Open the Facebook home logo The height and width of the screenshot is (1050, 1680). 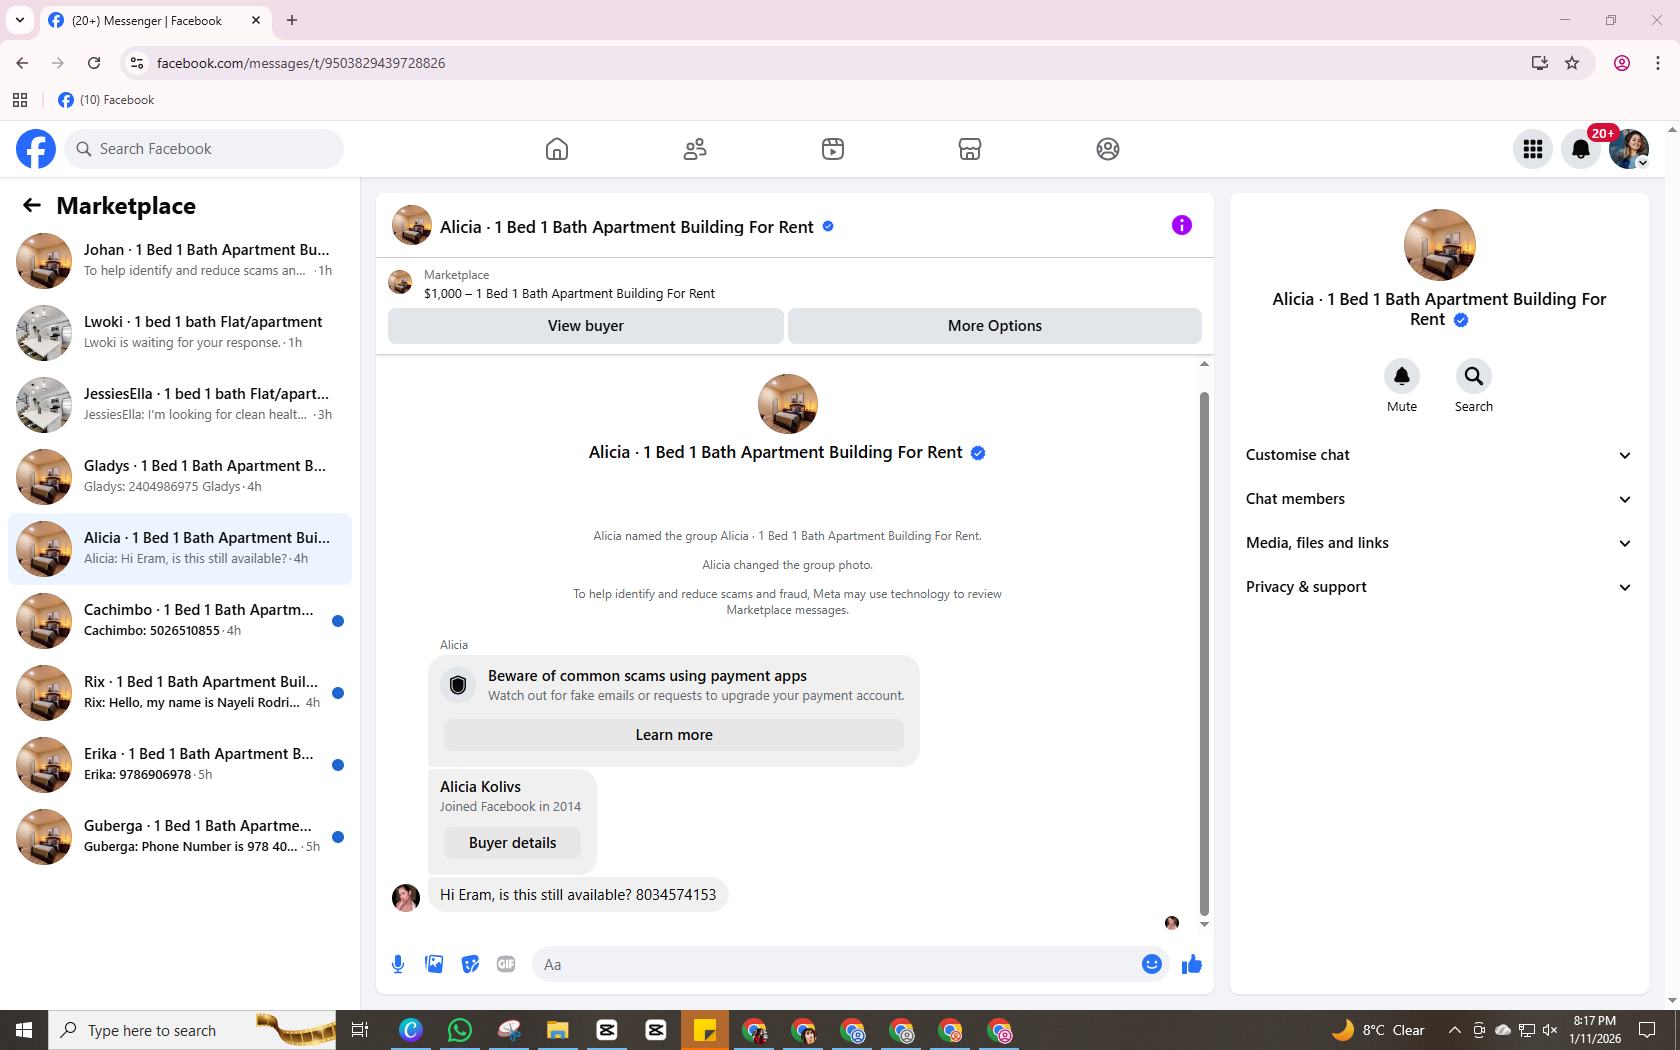36,149
